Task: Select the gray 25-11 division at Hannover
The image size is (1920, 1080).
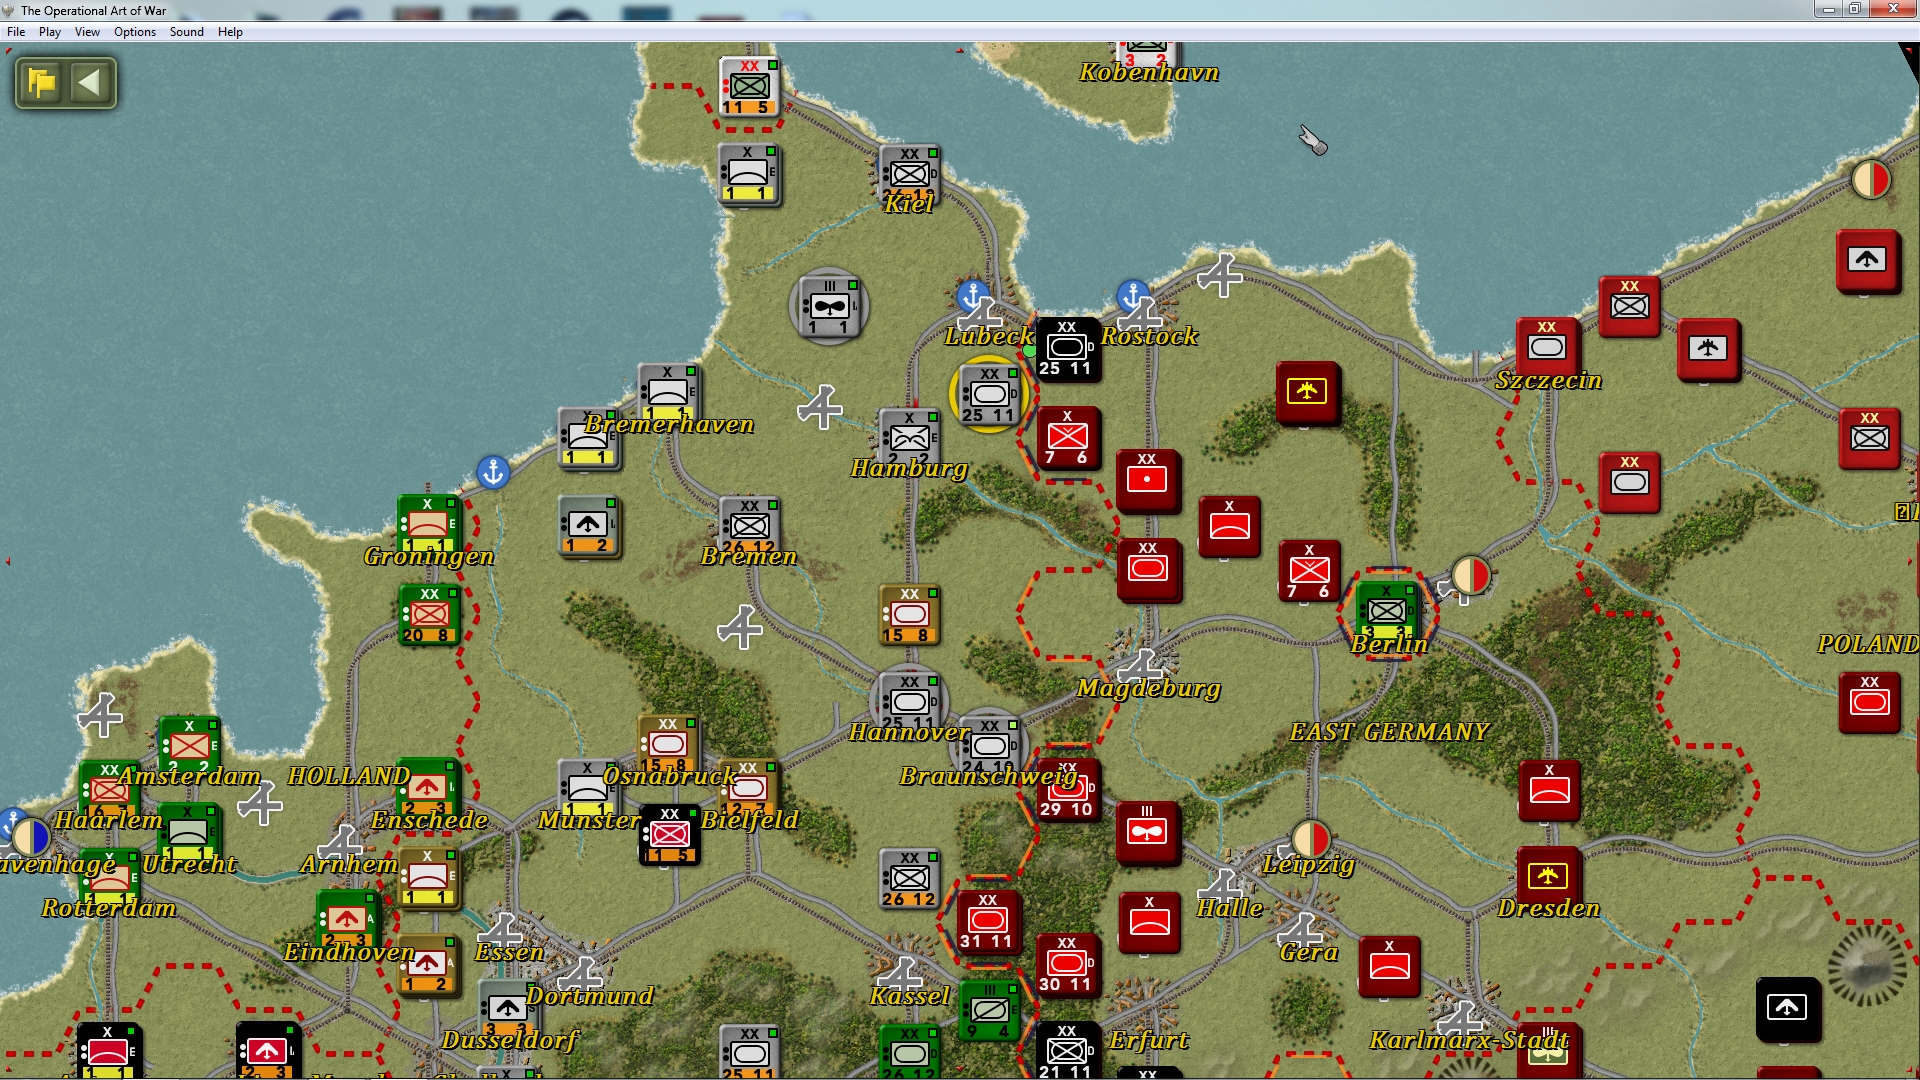Action: pos(909,702)
